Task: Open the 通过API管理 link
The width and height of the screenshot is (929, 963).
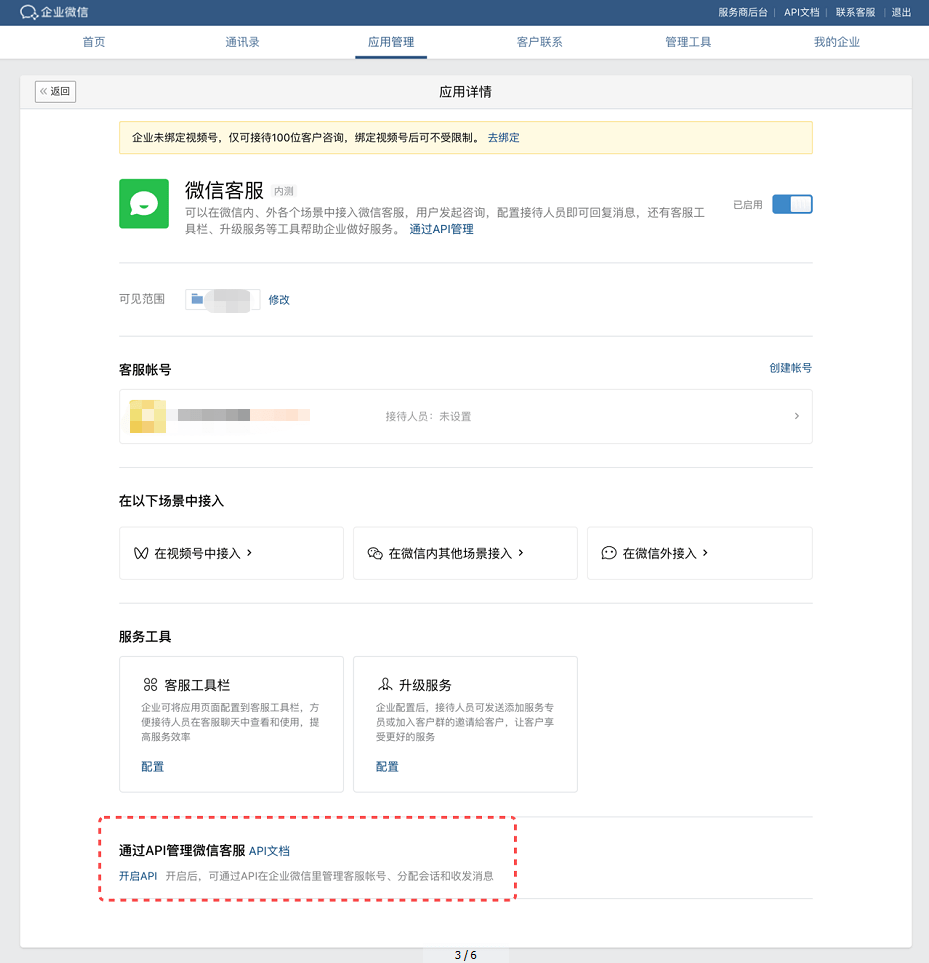Action: click(441, 229)
